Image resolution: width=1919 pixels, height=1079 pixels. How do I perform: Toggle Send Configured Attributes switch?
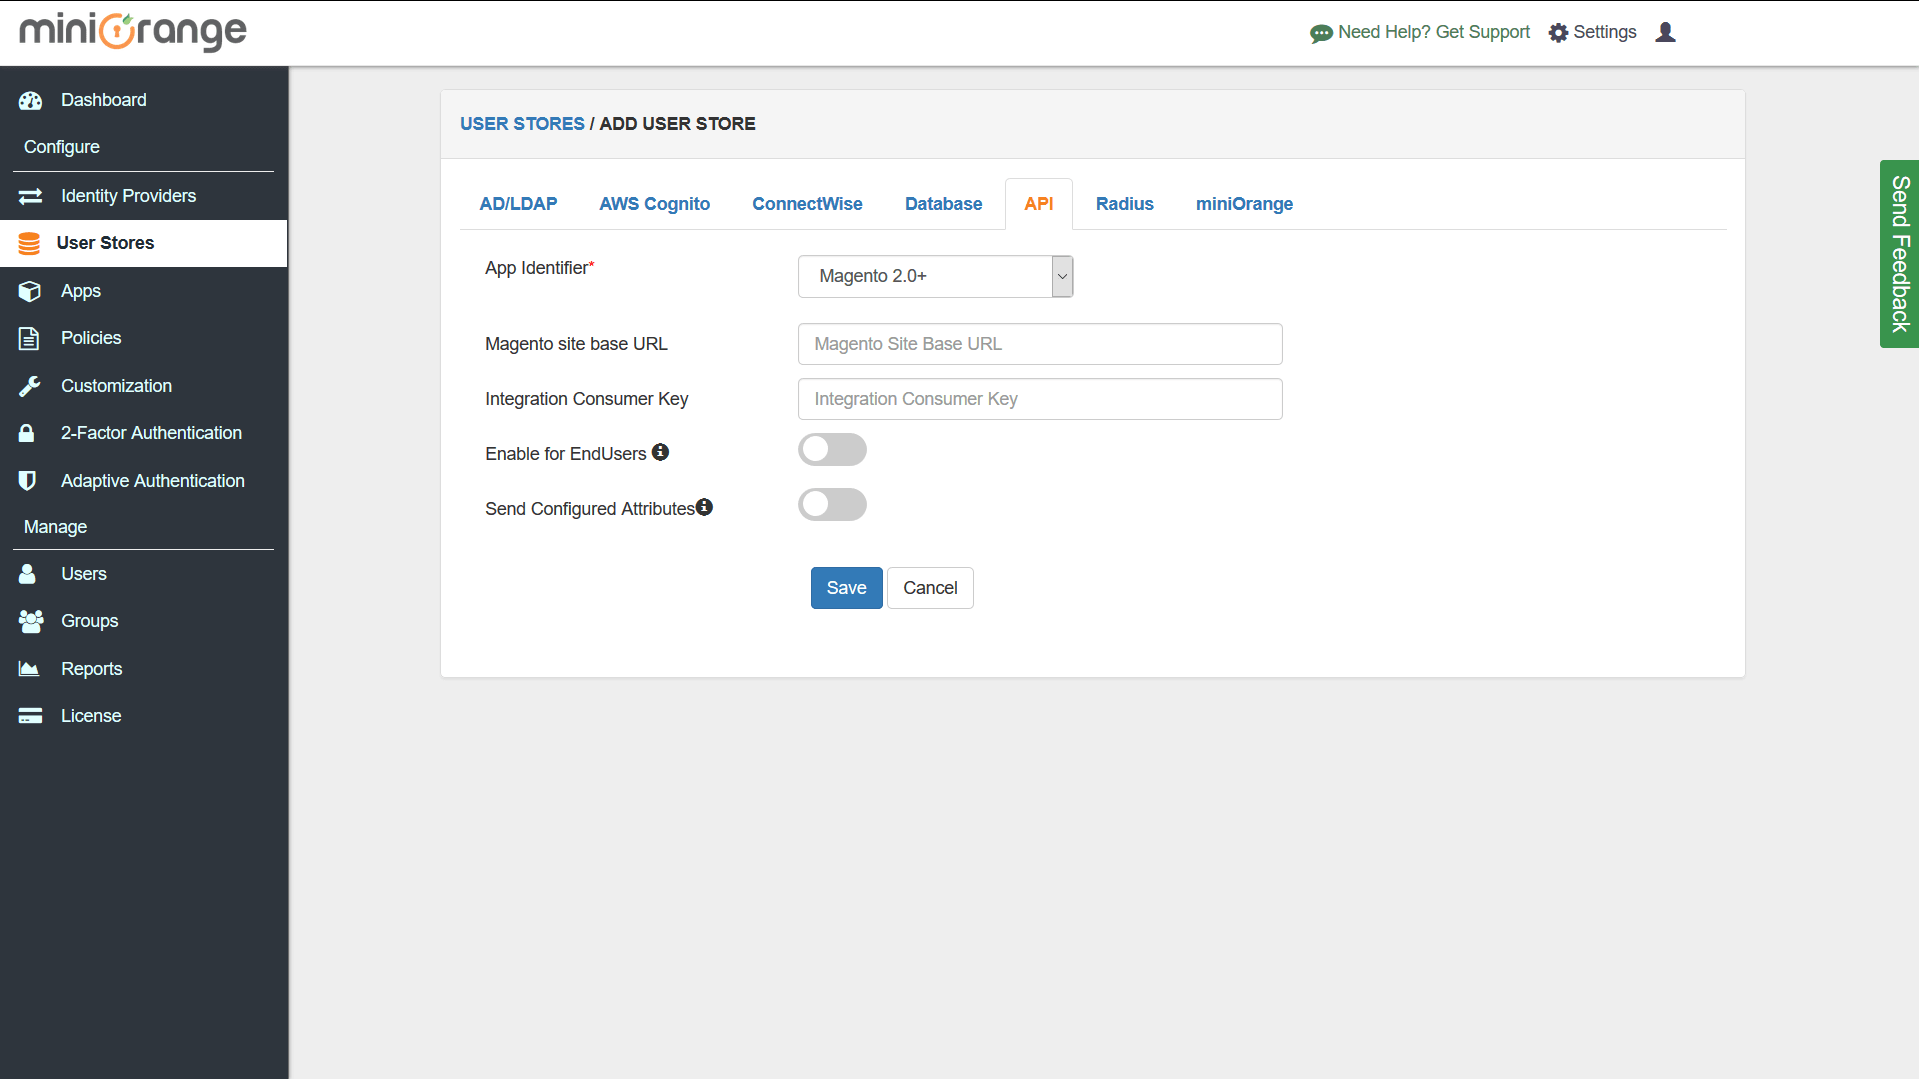click(832, 505)
